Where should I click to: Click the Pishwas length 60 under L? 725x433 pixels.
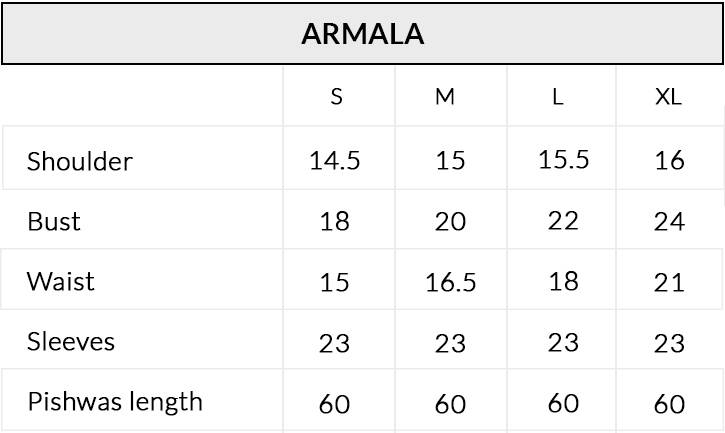(563, 403)
